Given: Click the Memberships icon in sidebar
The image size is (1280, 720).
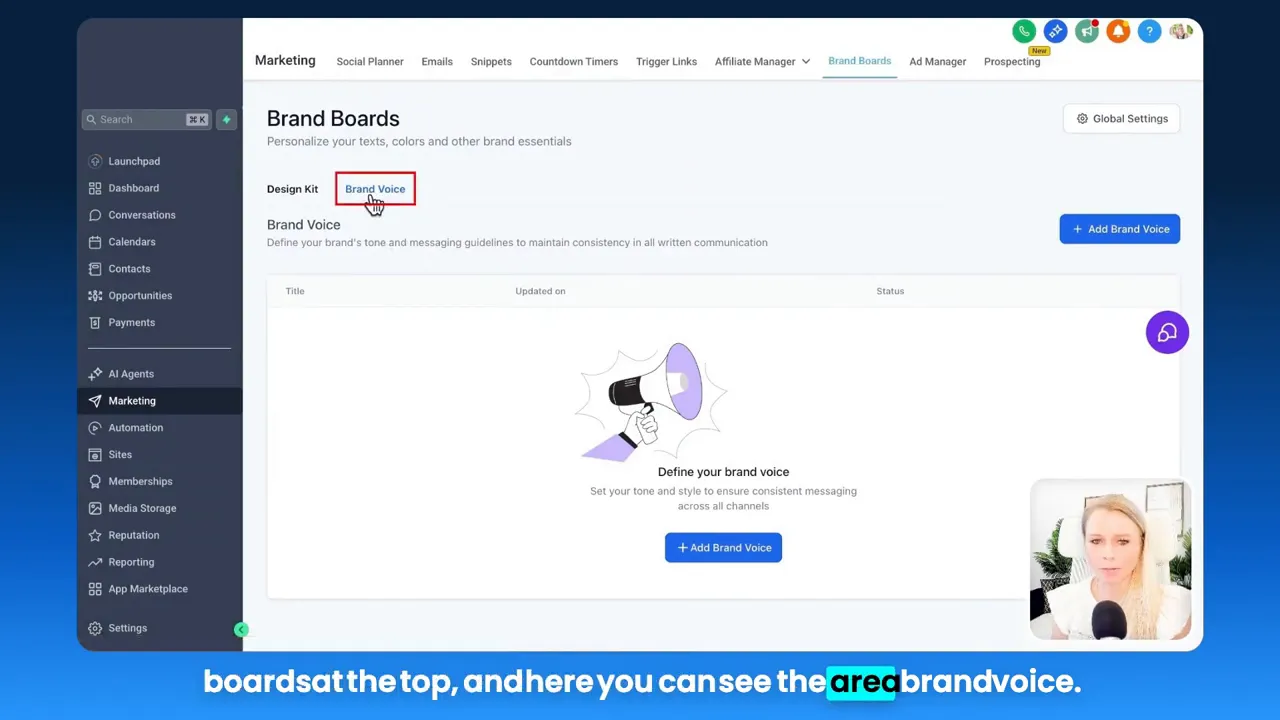Looking at the screenshot, I should tap(95, 482).
